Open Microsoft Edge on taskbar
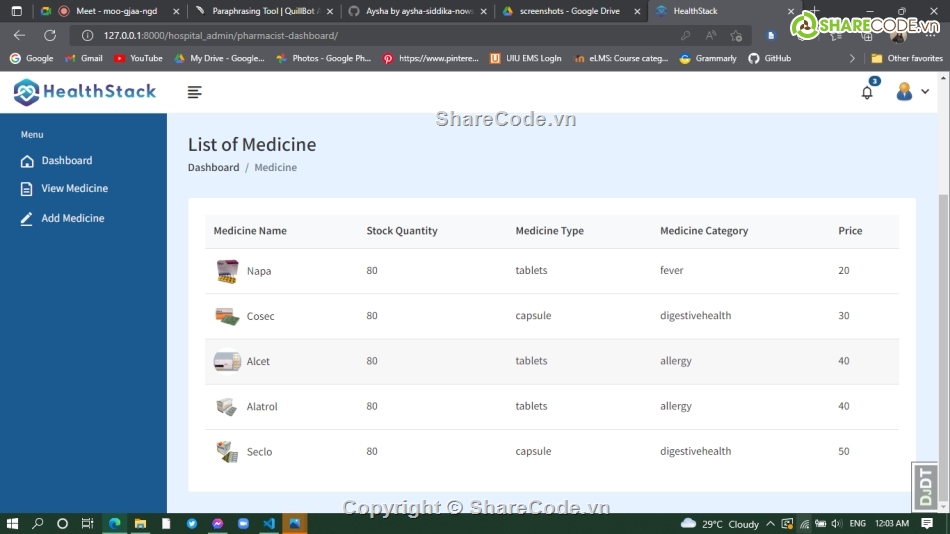The height and width of the screenshot is (534, 950). (115, 524)
